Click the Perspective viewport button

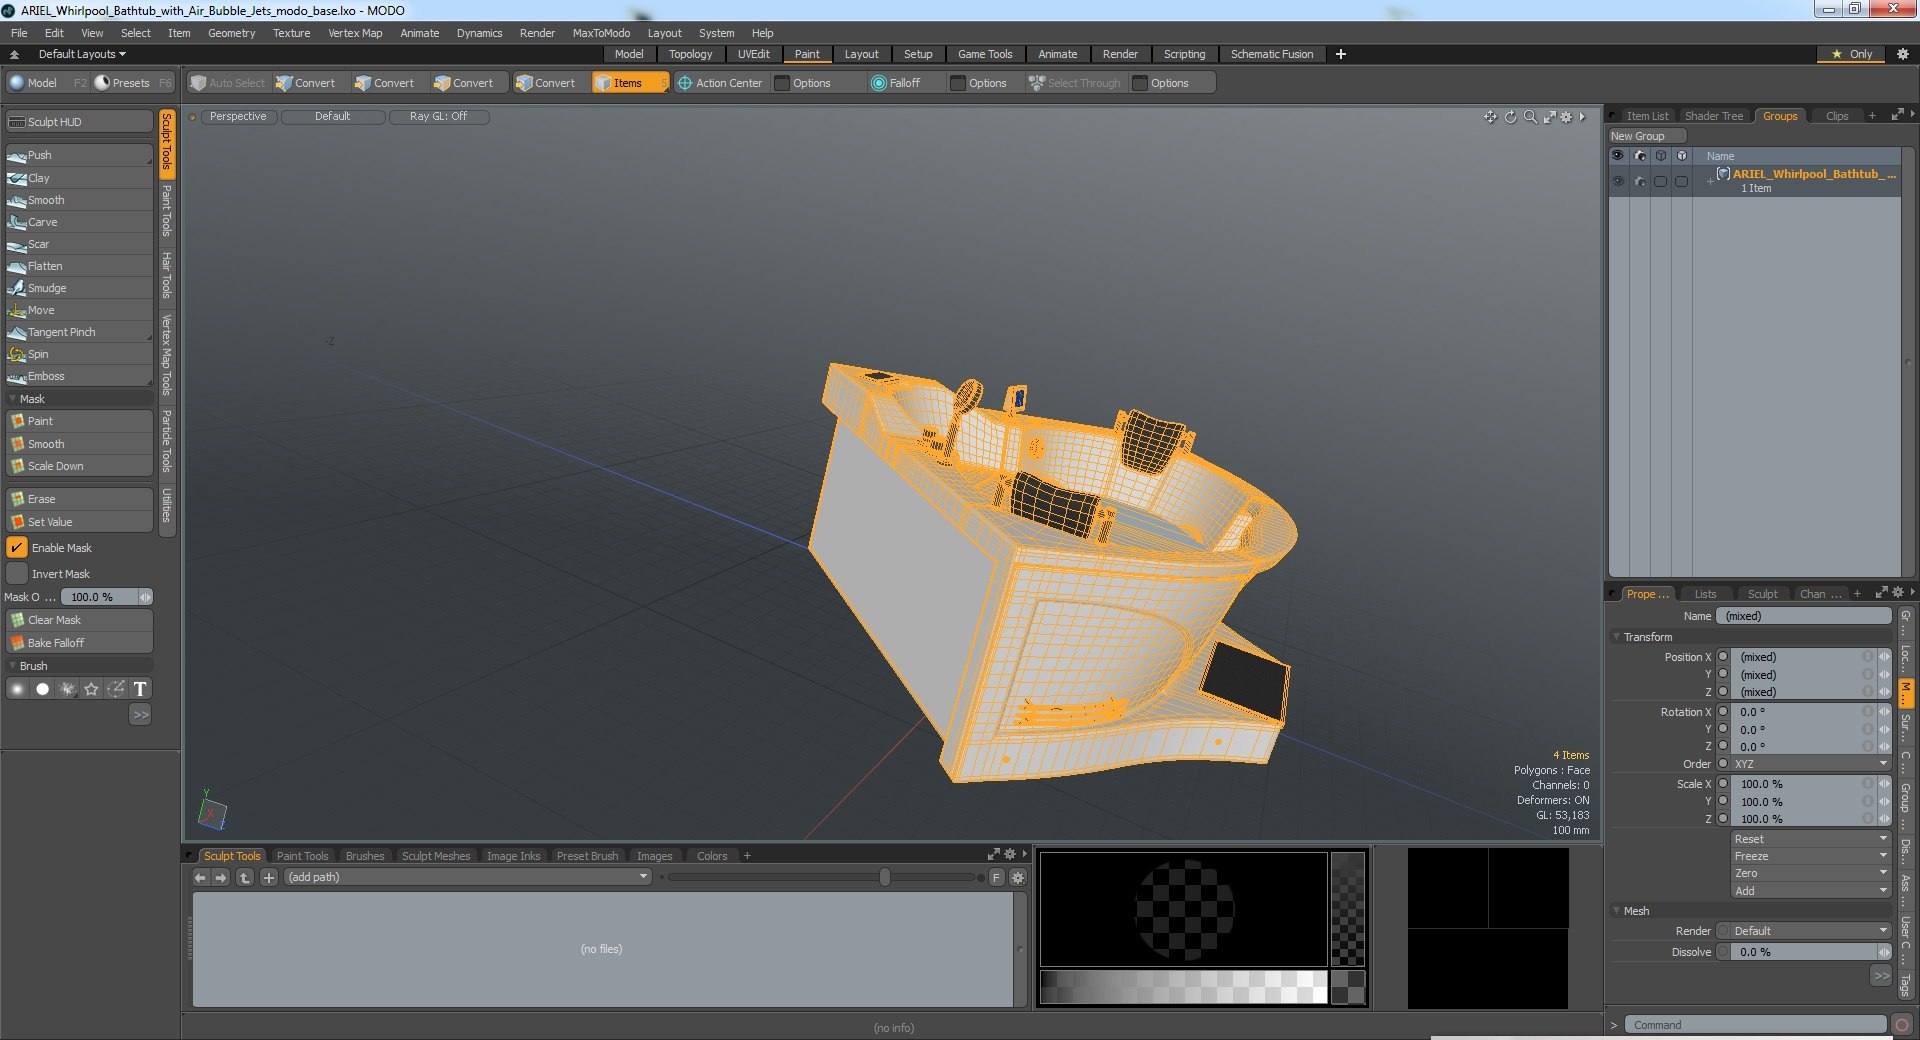click(x=238, y=117)
